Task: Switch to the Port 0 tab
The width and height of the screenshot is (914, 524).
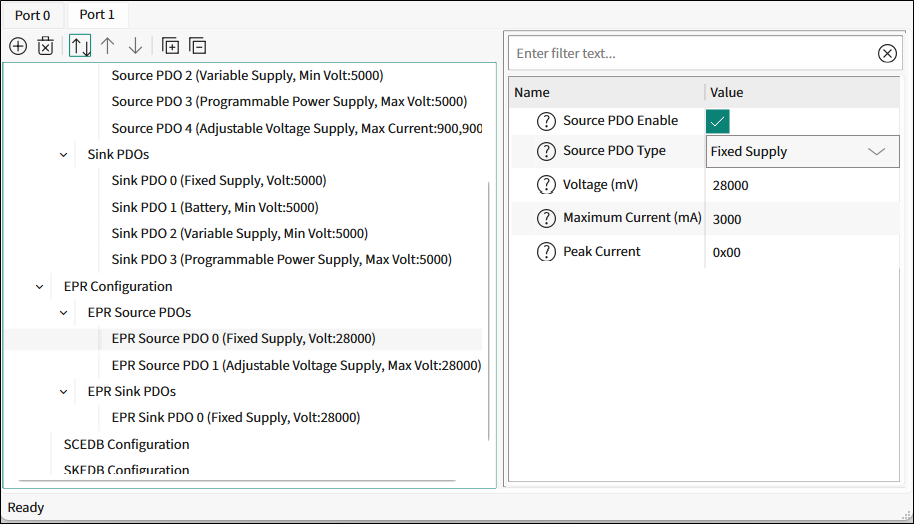Action: (33, 15)
